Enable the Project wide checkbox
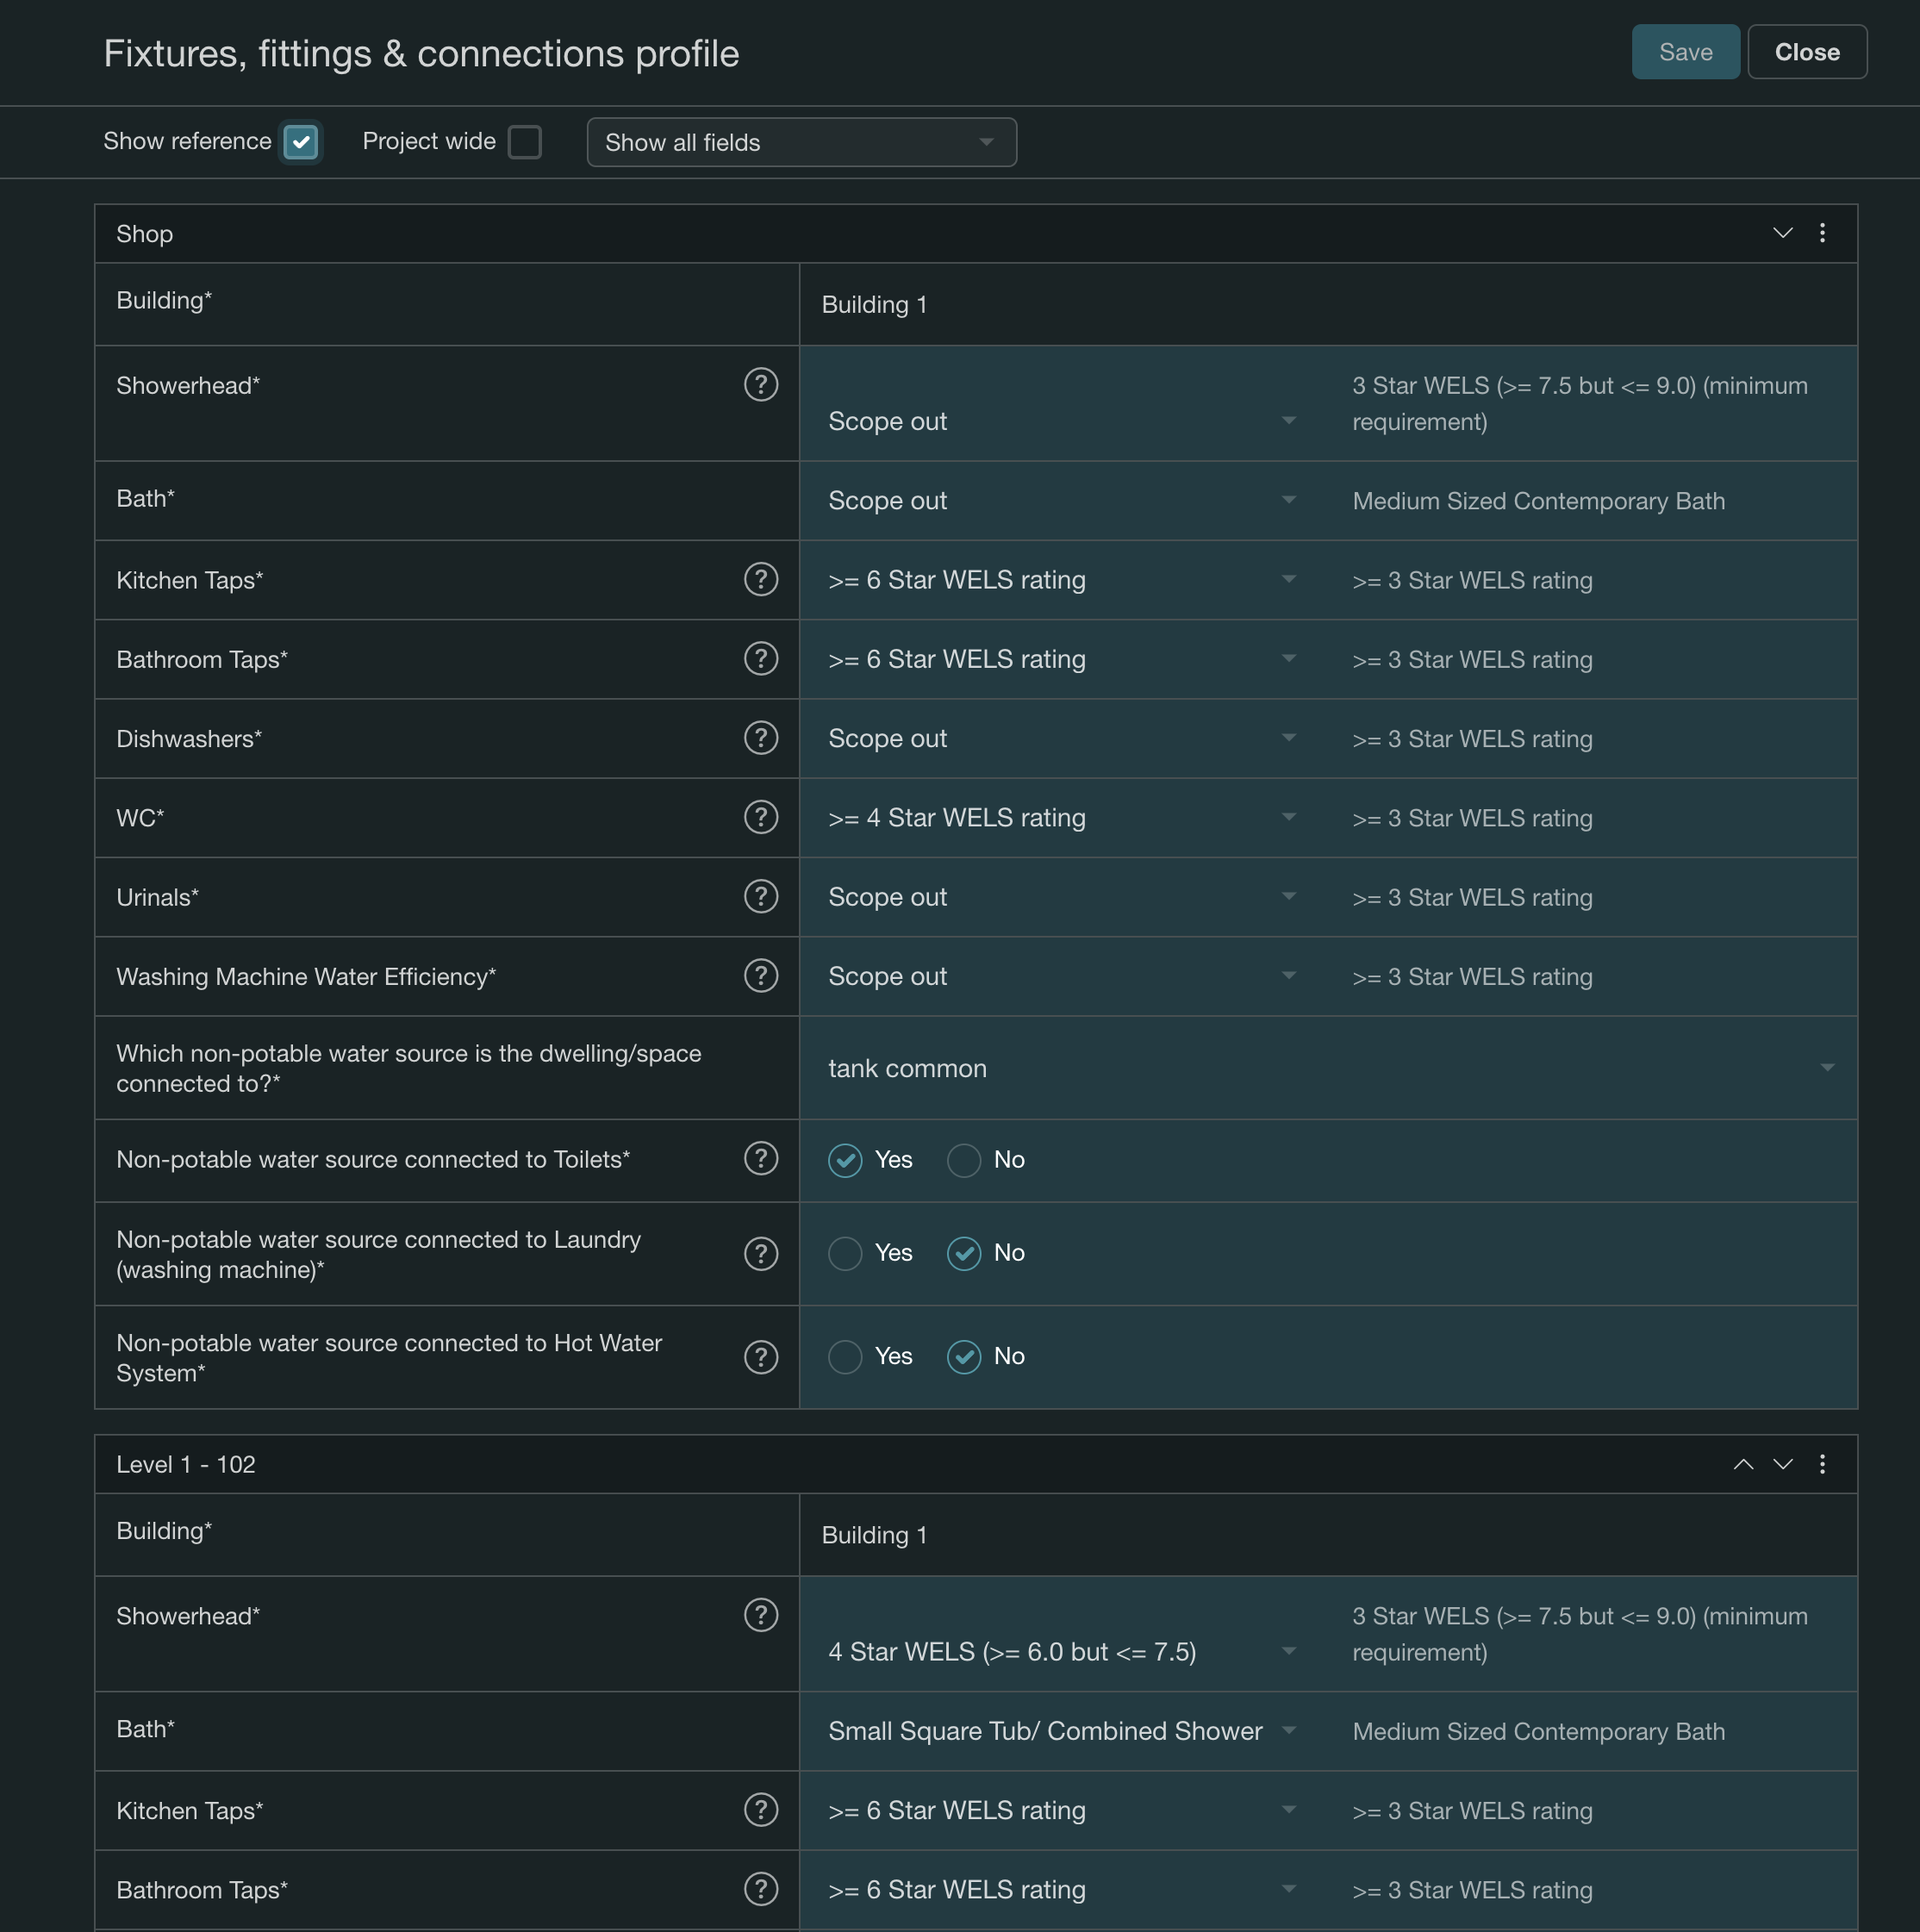This screenshot has width=1920, height=1932. point(524,142)
